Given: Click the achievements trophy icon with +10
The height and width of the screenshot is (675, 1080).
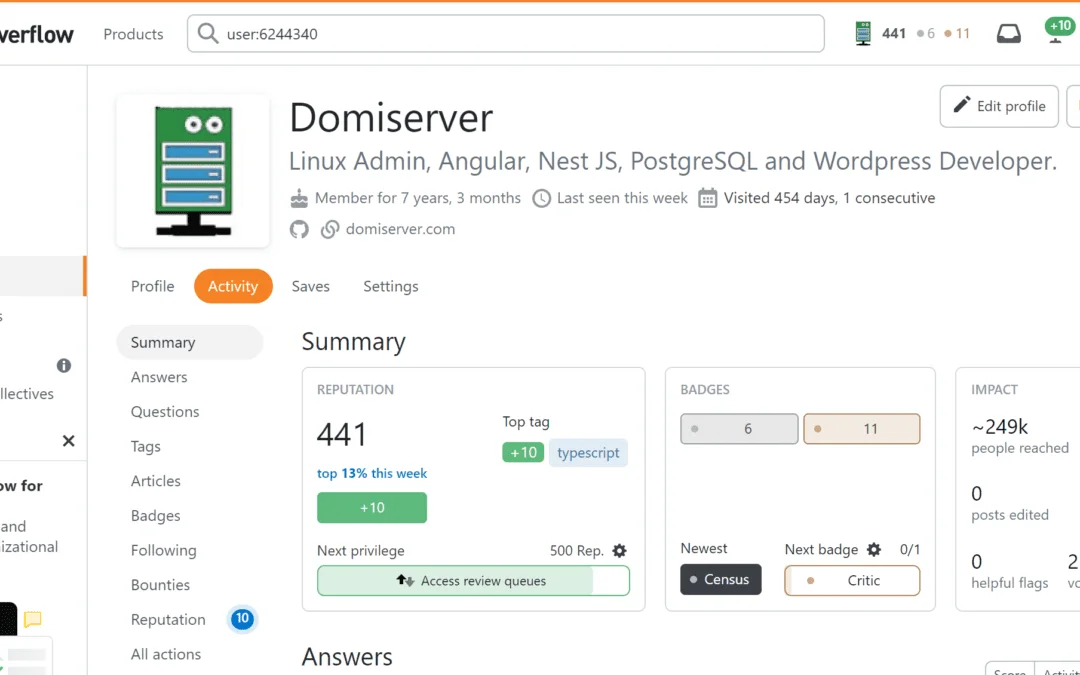Looking at the screenshot, I should pyautogui.click(x=1059, y=32).
